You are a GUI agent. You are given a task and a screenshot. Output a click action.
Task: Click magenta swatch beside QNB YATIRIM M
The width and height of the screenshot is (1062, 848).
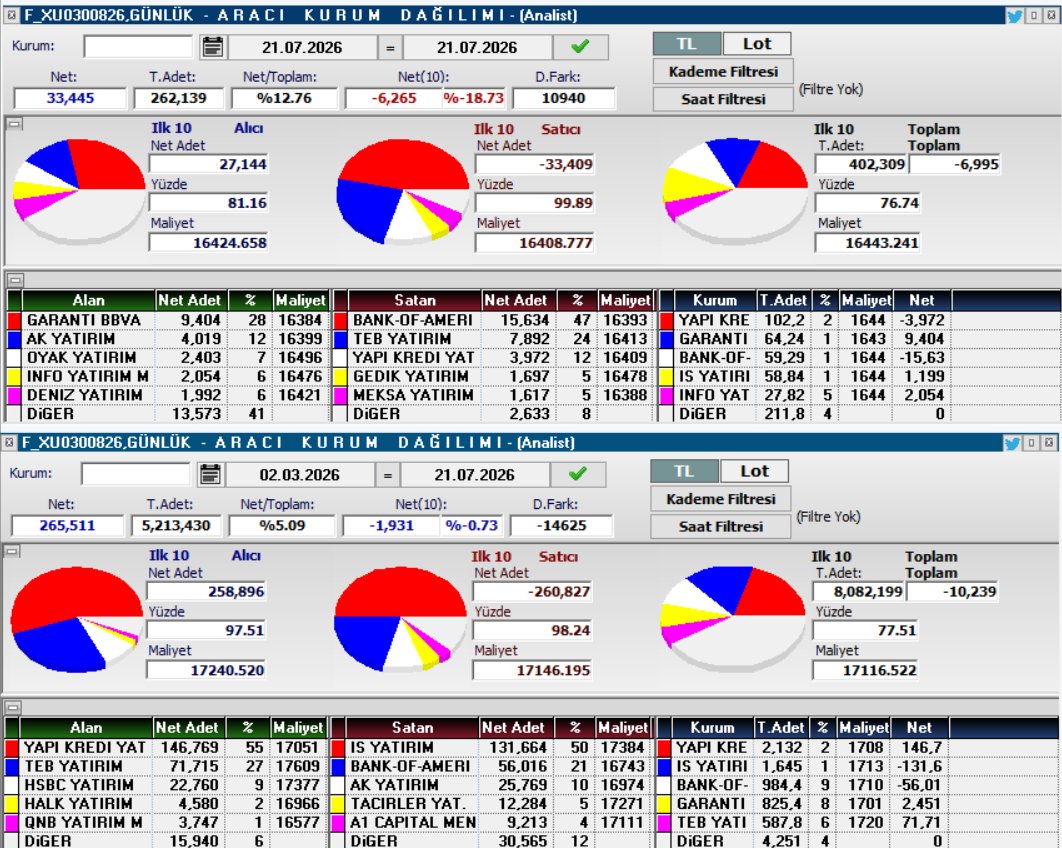(x=12, y=822)
